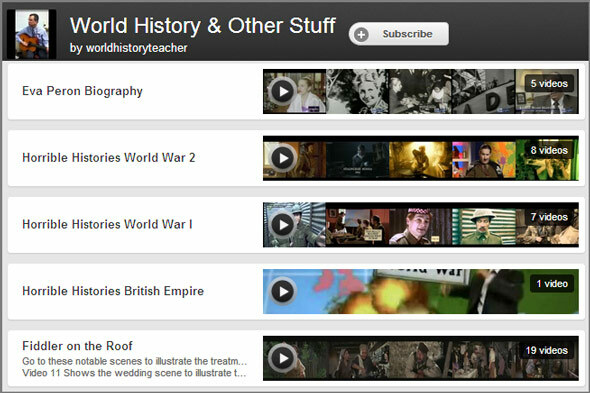This screenshot has height=393, width=590.
Task: Click the 8 videos badge
Action: pos(549,150)
